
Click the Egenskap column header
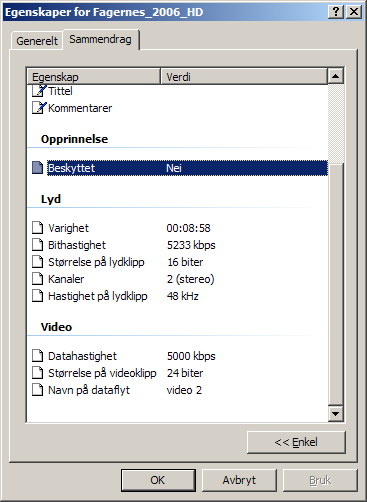tap(94, 76)
